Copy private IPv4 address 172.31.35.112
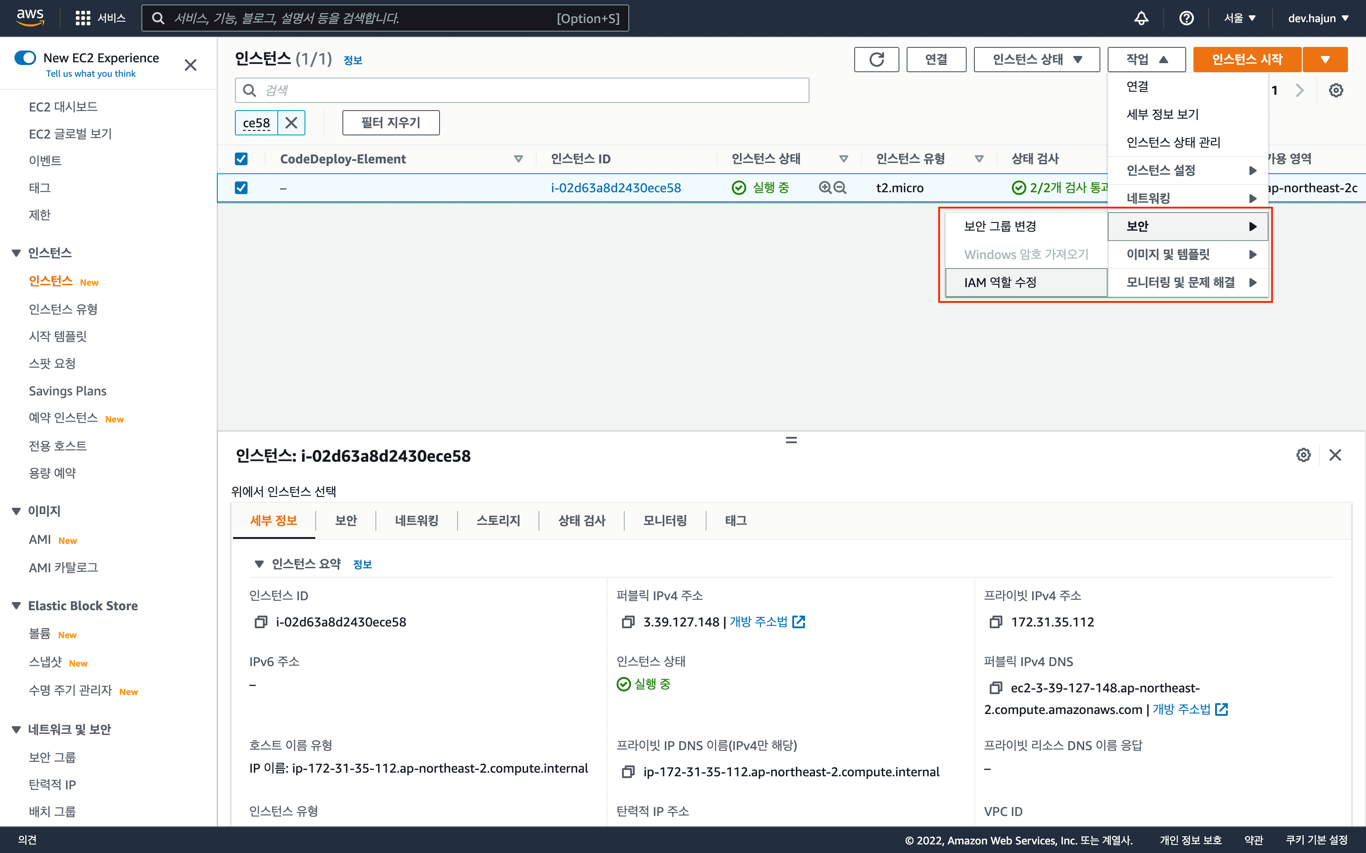This screenshot has height=853, width=1366. (996, 622)
